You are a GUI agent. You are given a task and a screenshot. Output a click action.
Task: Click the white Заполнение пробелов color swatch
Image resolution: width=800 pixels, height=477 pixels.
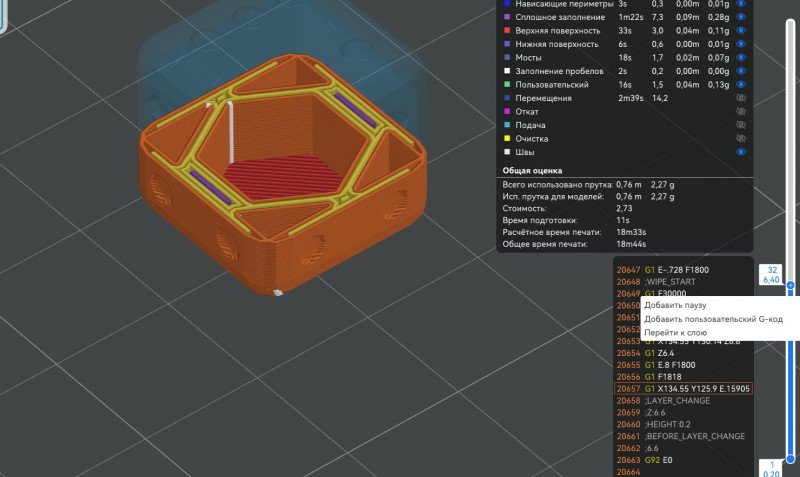507,71
